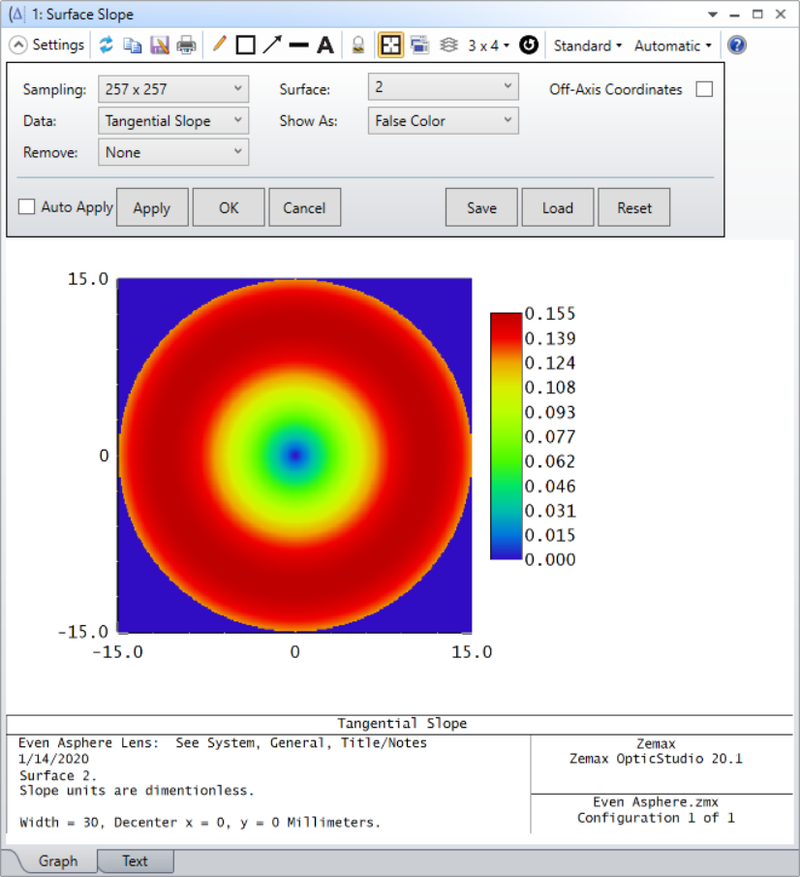Expand the Data dropdown showing Tangential Slope

[x=173, y=121]
